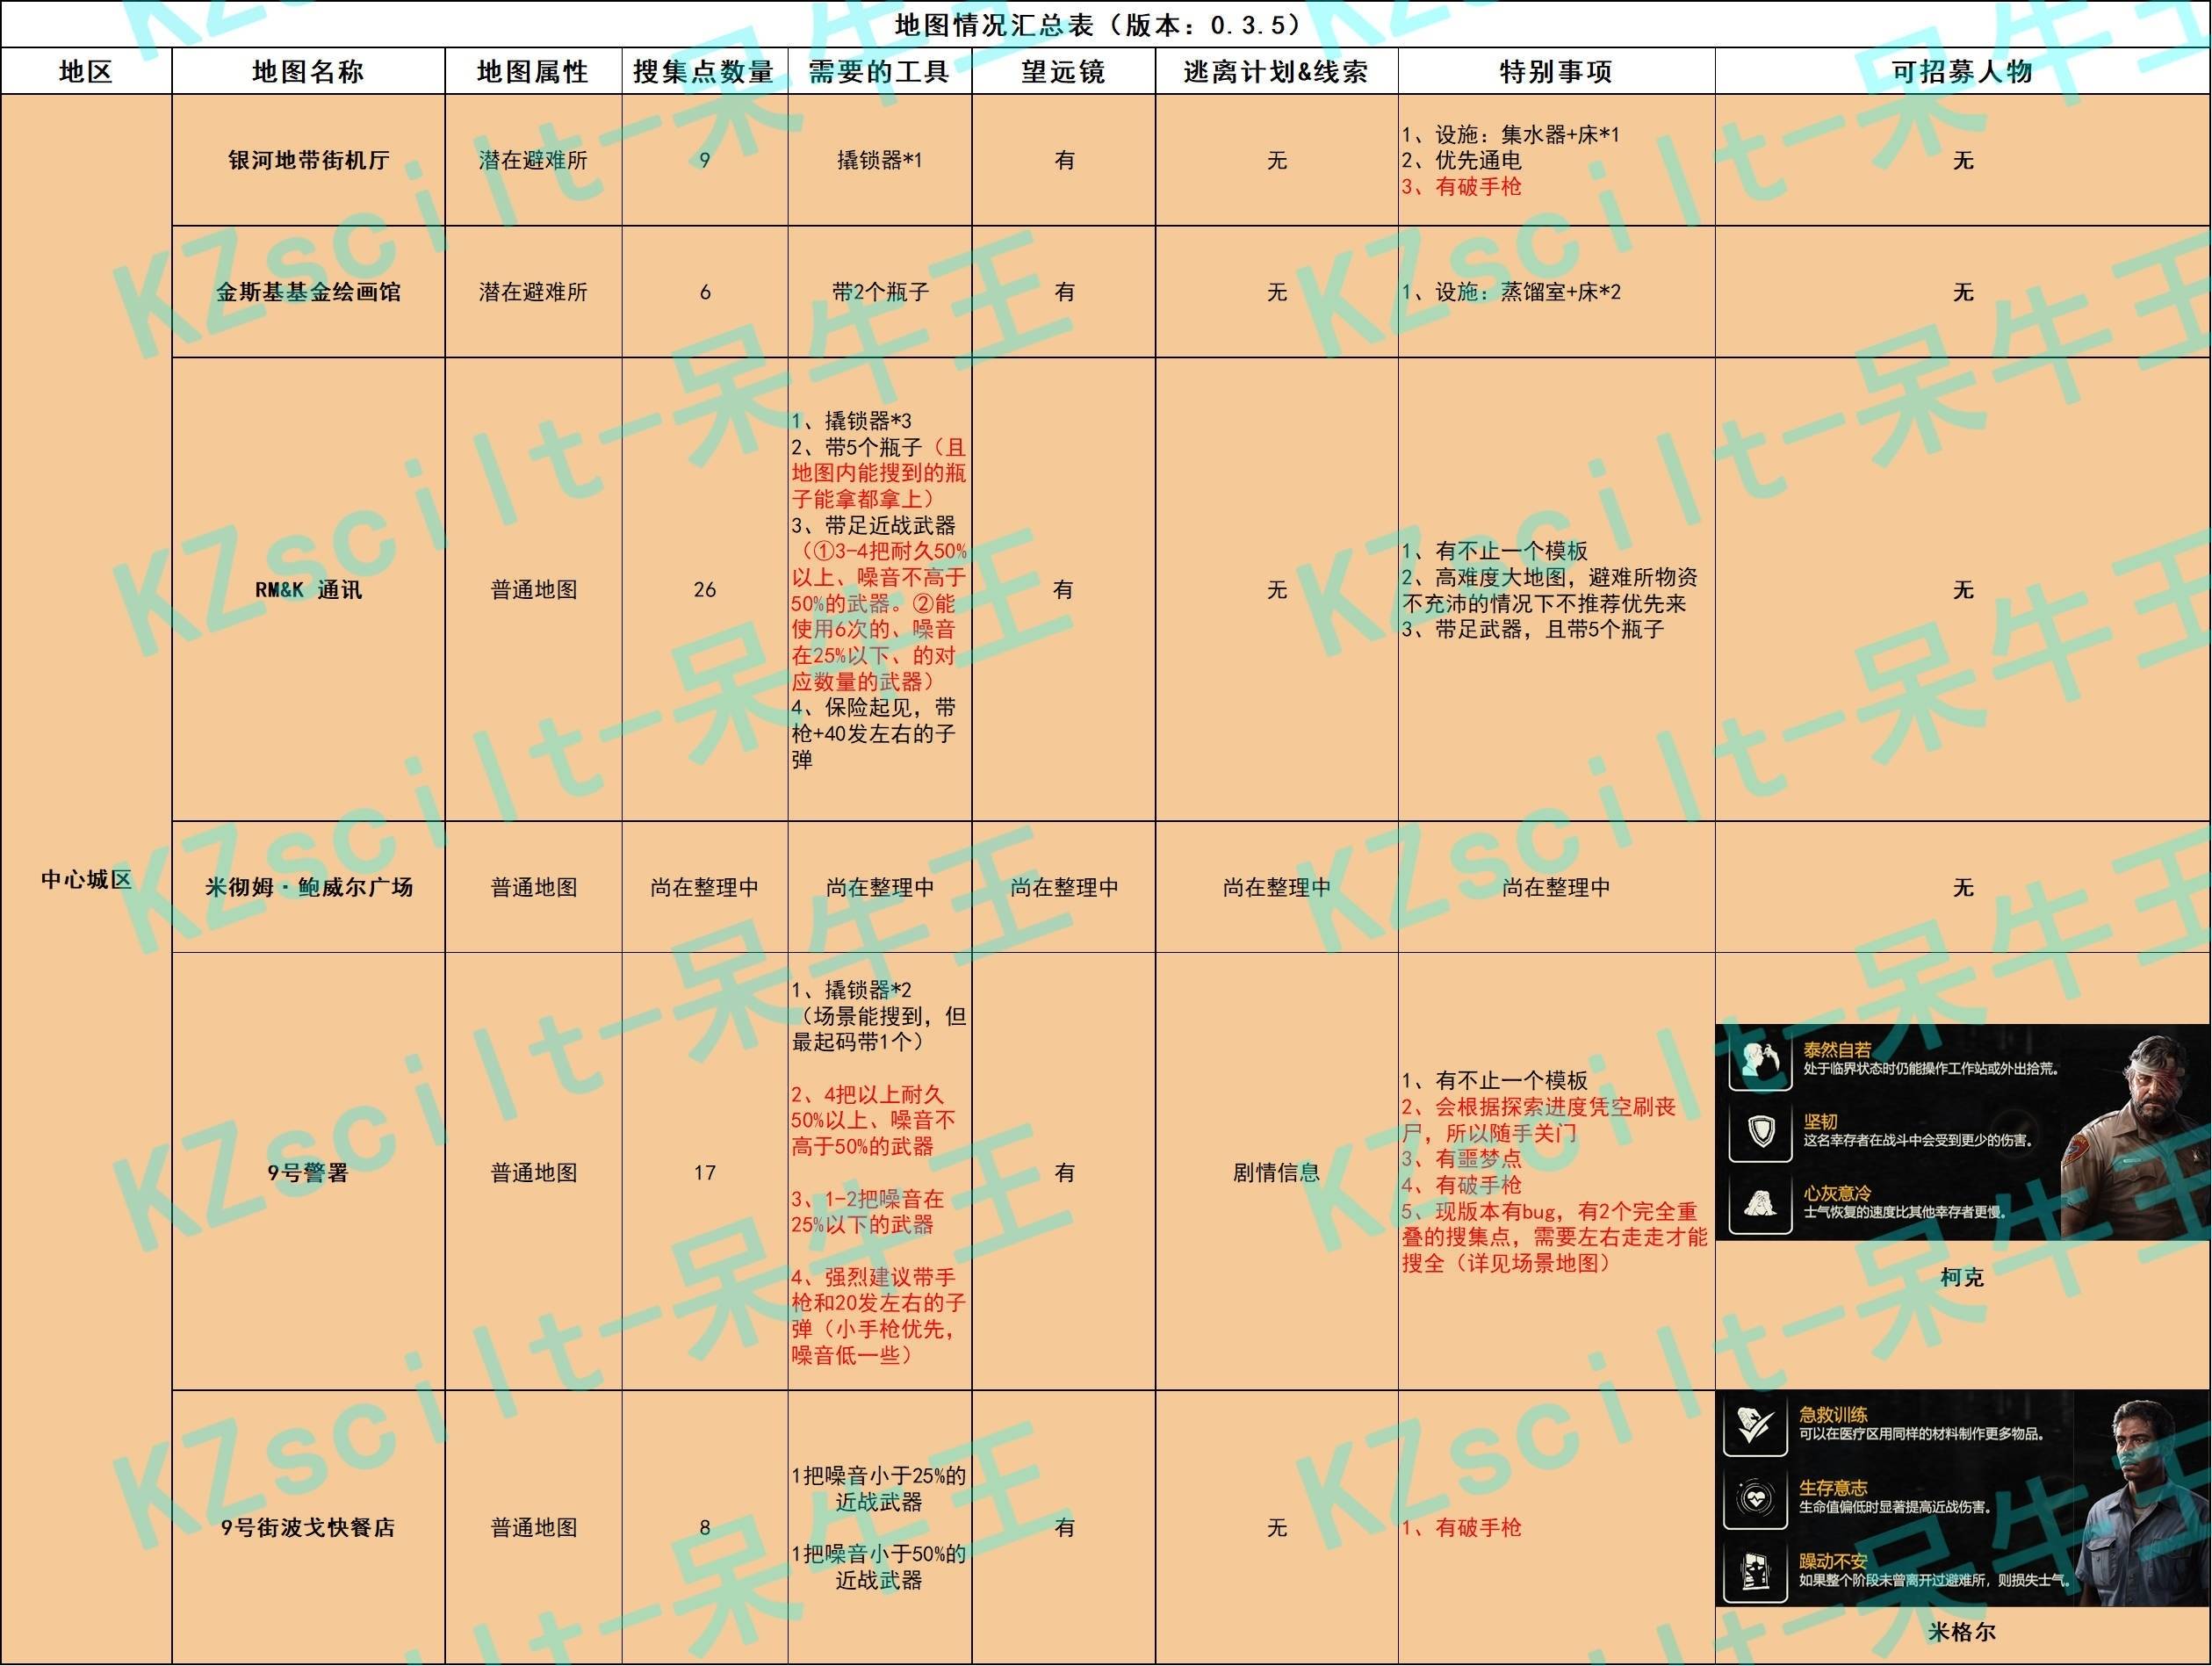Image resolution: width=2212 pixels, height=1666 pixels.
Task: Click 1、设施：蒸馏室+床*2 note
Action: 1511,292
